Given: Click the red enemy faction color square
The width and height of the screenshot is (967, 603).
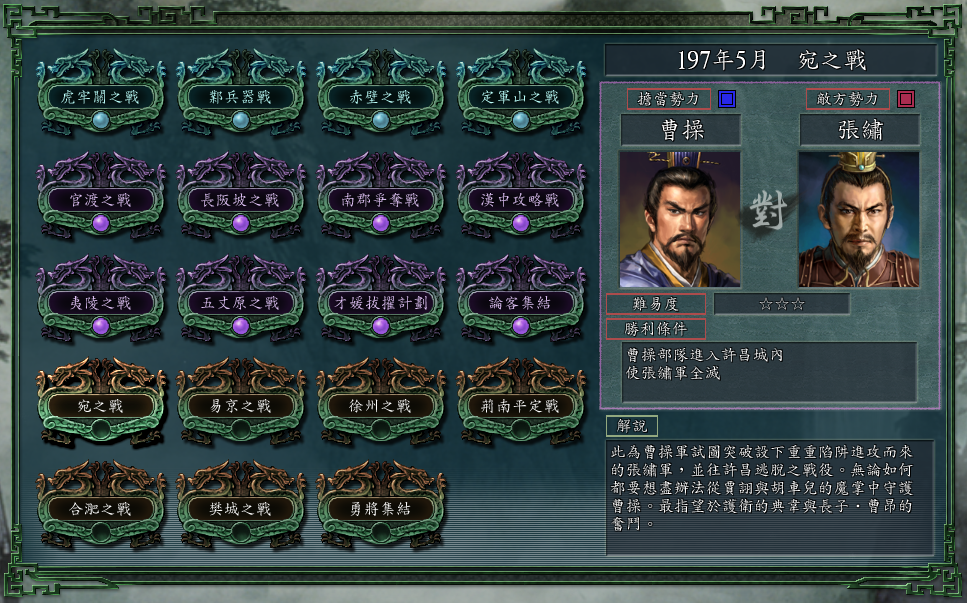Looking at the screenshot, I should [x=906, y=99].
